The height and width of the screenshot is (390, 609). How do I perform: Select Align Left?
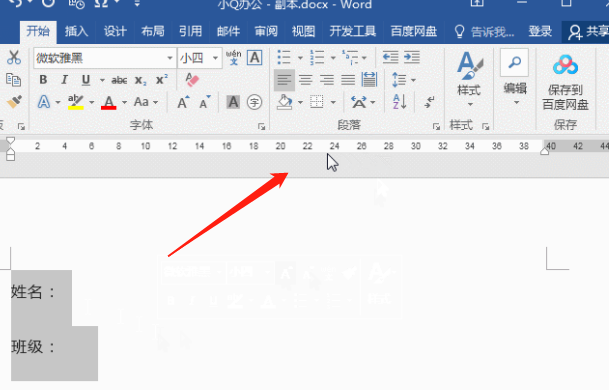pyautogui.click(x=284, y=80)
